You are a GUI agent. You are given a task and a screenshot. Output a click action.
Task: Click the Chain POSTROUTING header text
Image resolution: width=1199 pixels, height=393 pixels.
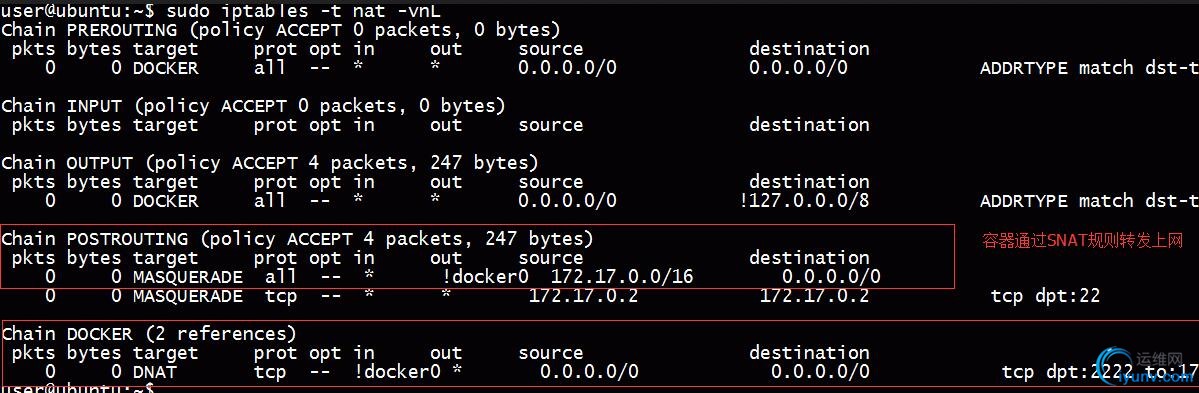pyautogui.click(x=297, y=239)
